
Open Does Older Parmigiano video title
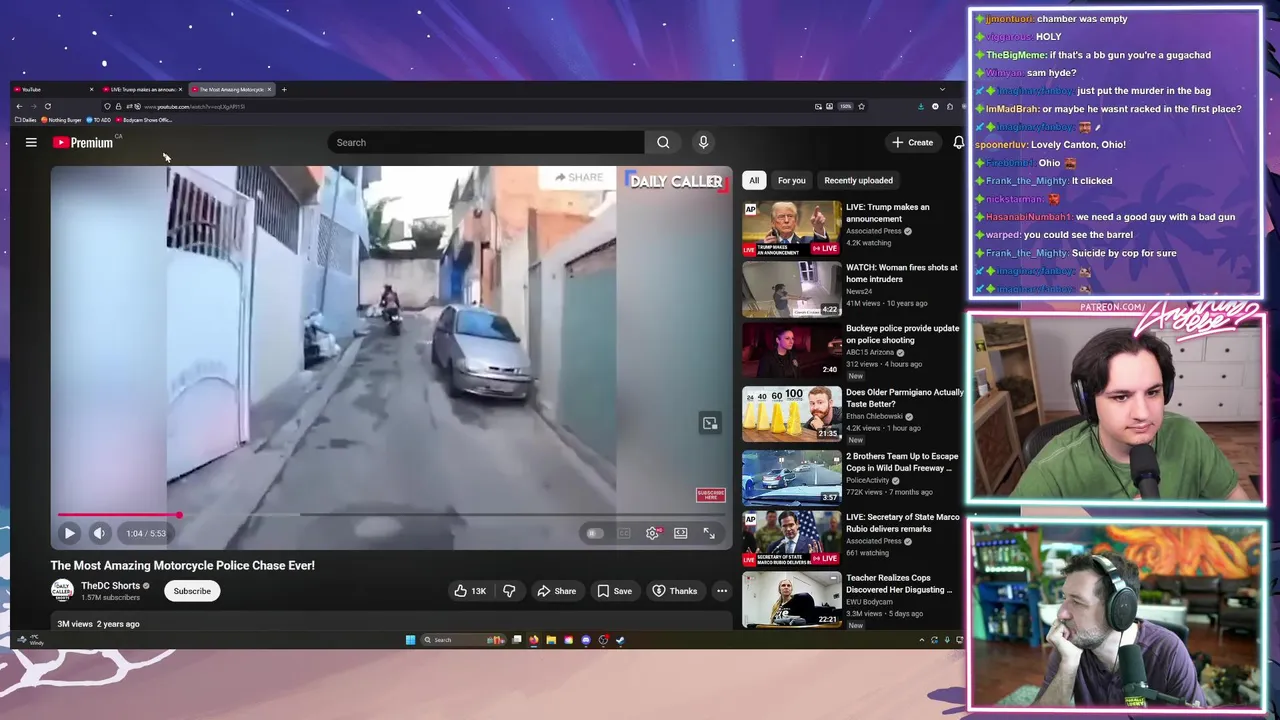(904, 398)
